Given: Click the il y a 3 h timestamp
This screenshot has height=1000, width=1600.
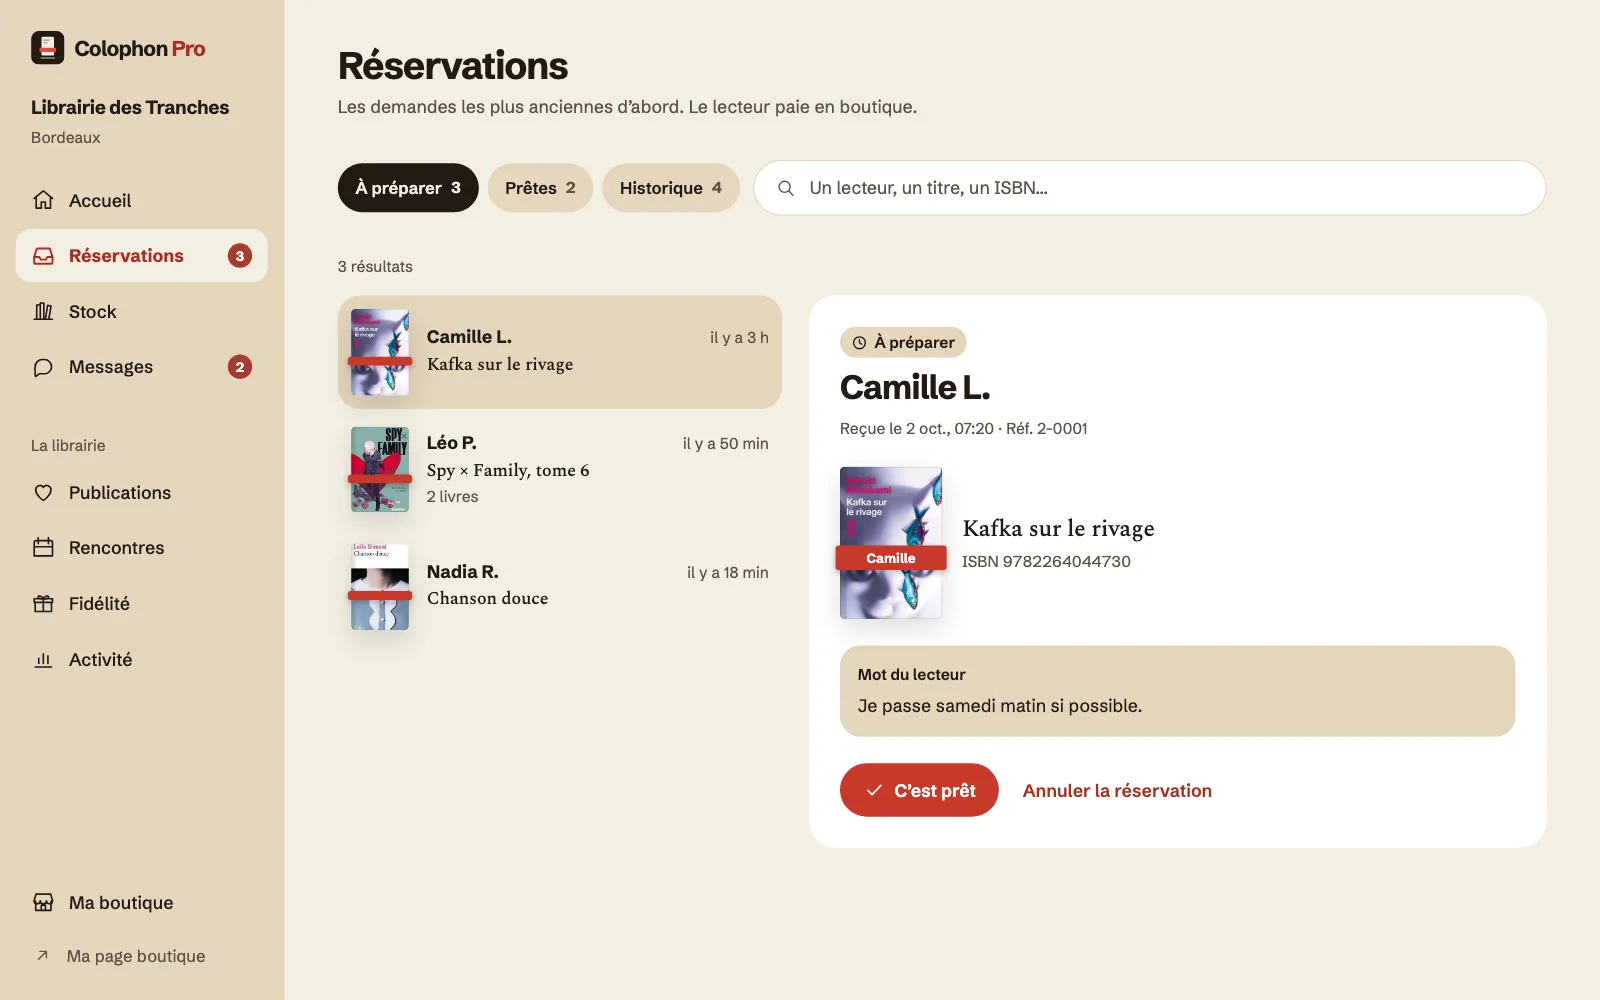Looking at the screenshot, I should click(x=739, y=338).
